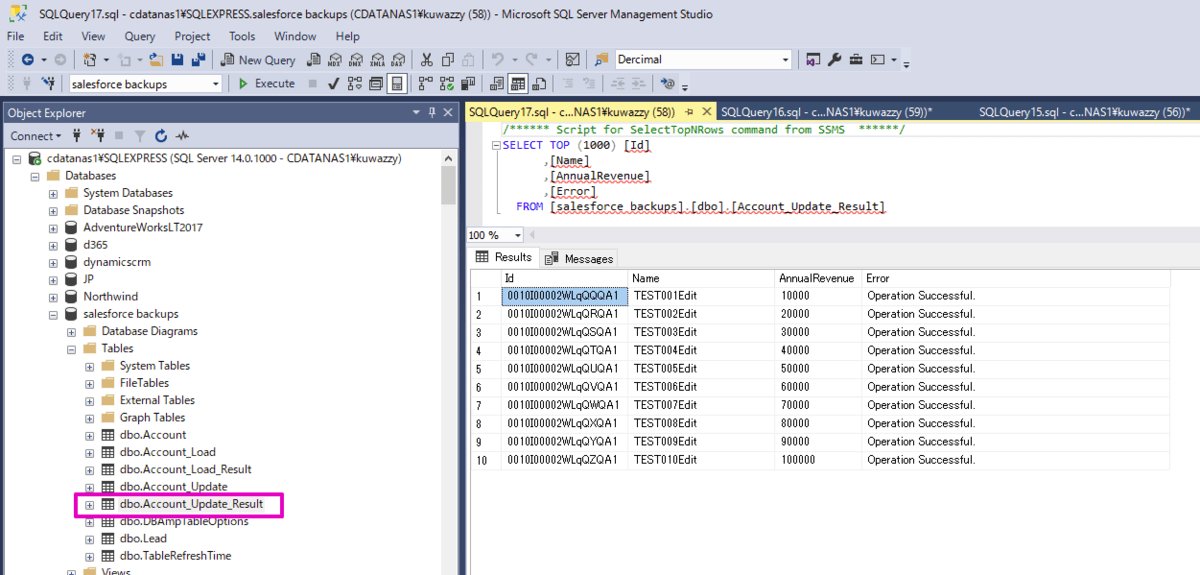Toggle Include Actual Execution Plan
The height and width of the screenshot is (575, 1200).
click(426, 84)
